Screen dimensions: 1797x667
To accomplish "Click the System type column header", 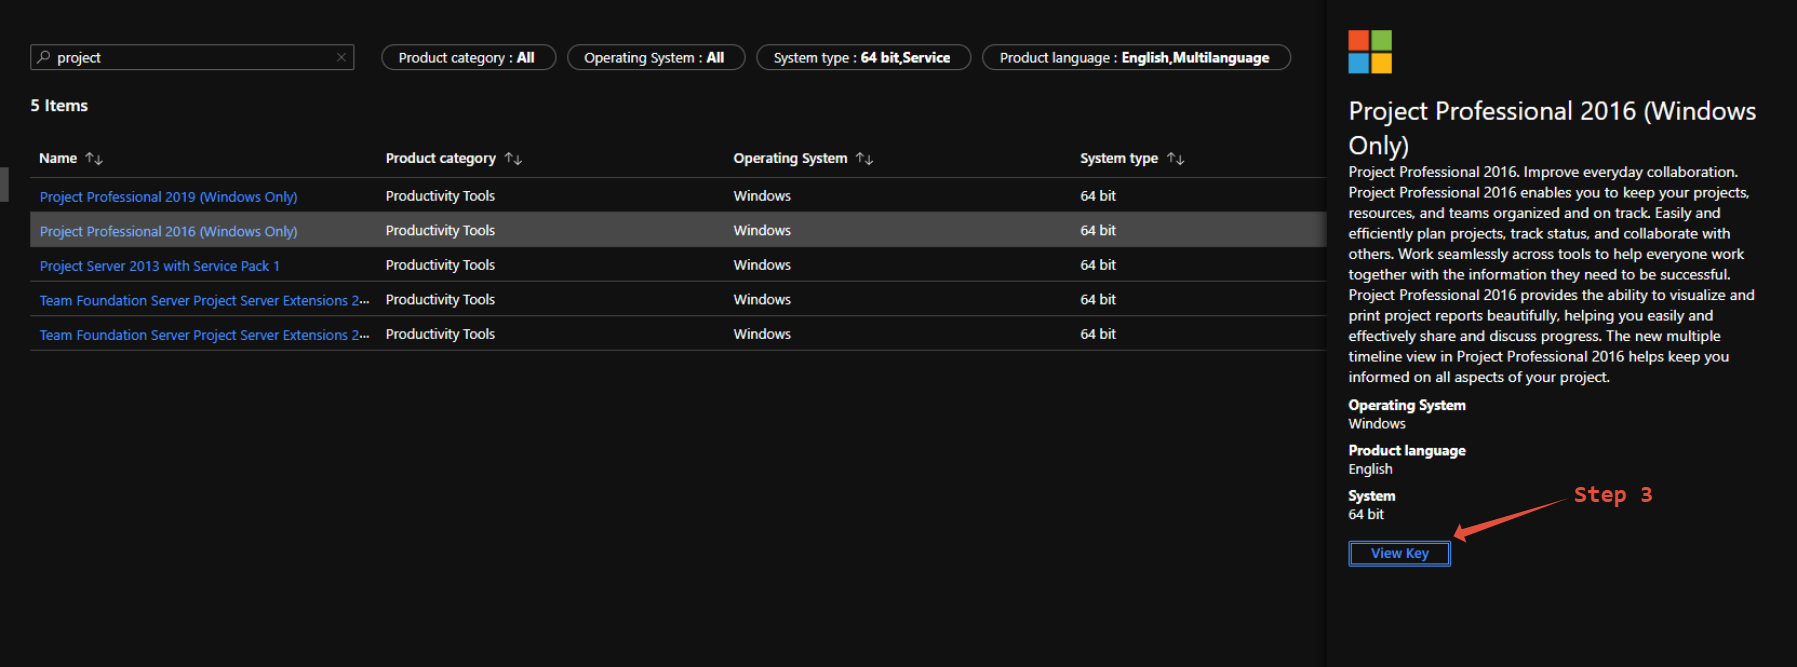I will (x=1118, y=158).
